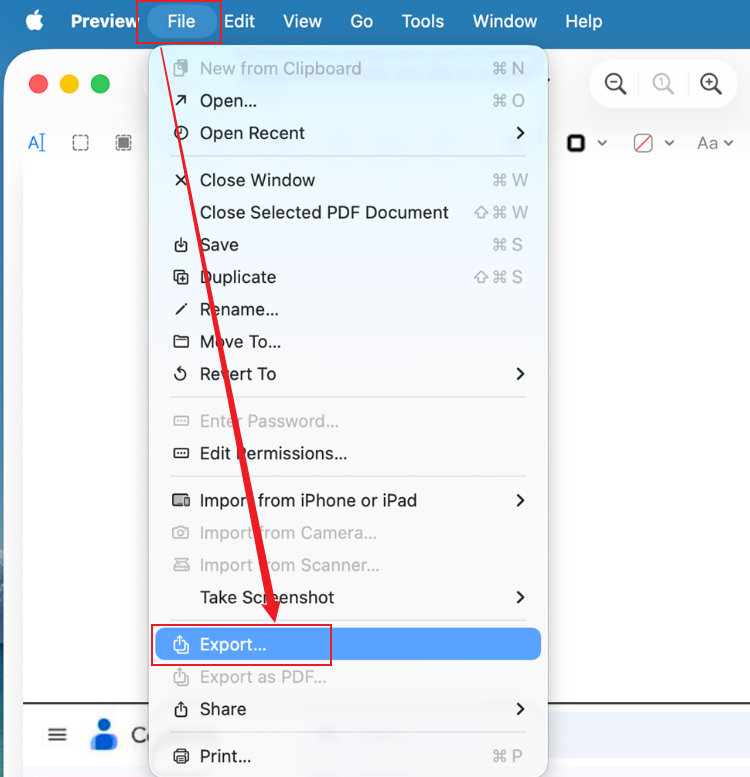Choose Close Window menu item

click(348, 180)
